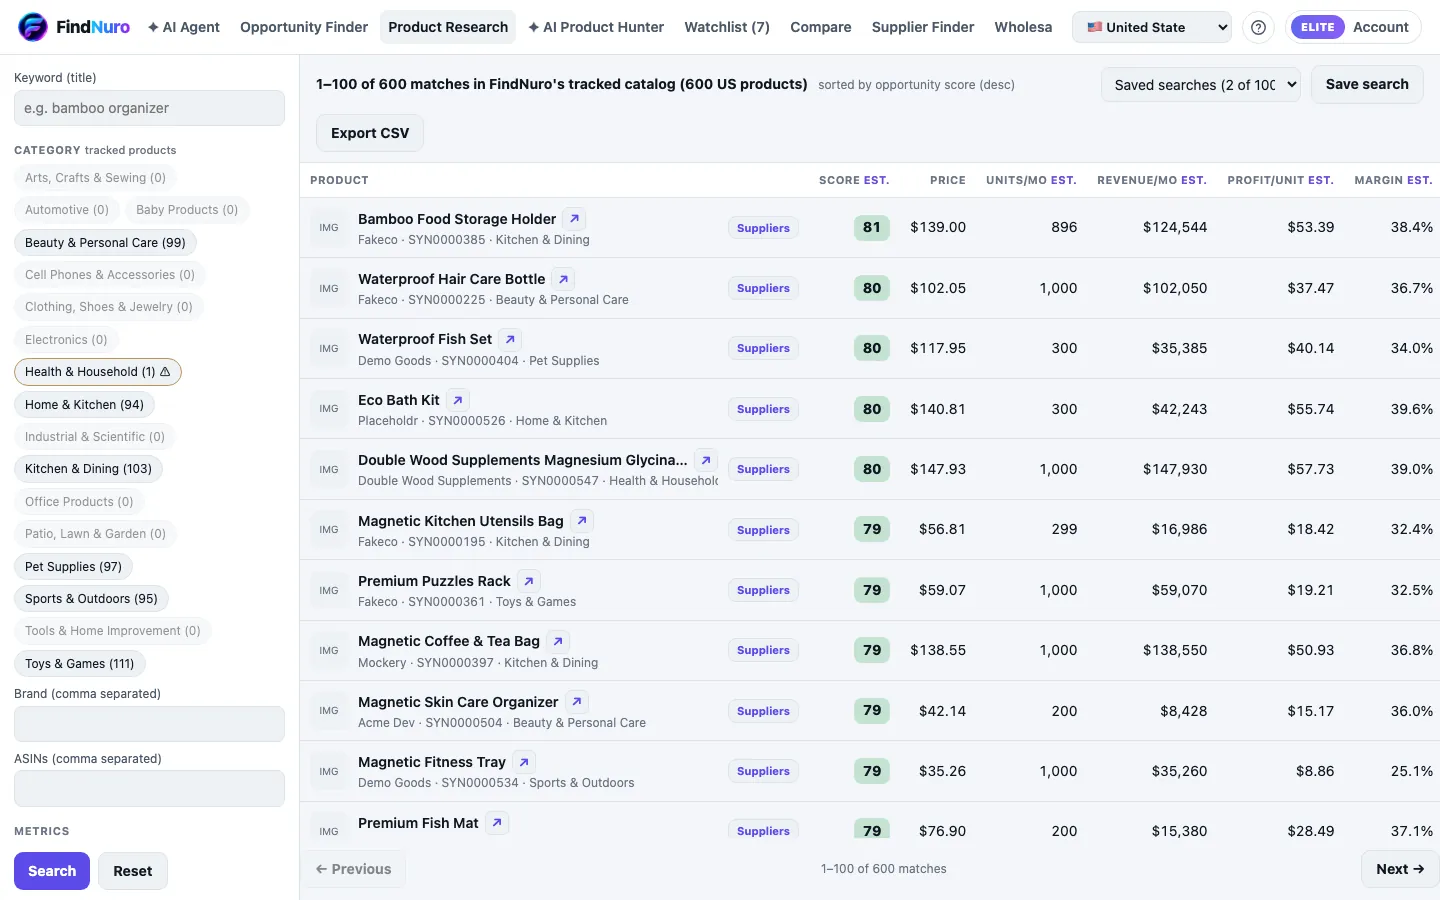
Task: Open external link for Magnetic Coffee & Tea Bag
Action: coord(558,641)
